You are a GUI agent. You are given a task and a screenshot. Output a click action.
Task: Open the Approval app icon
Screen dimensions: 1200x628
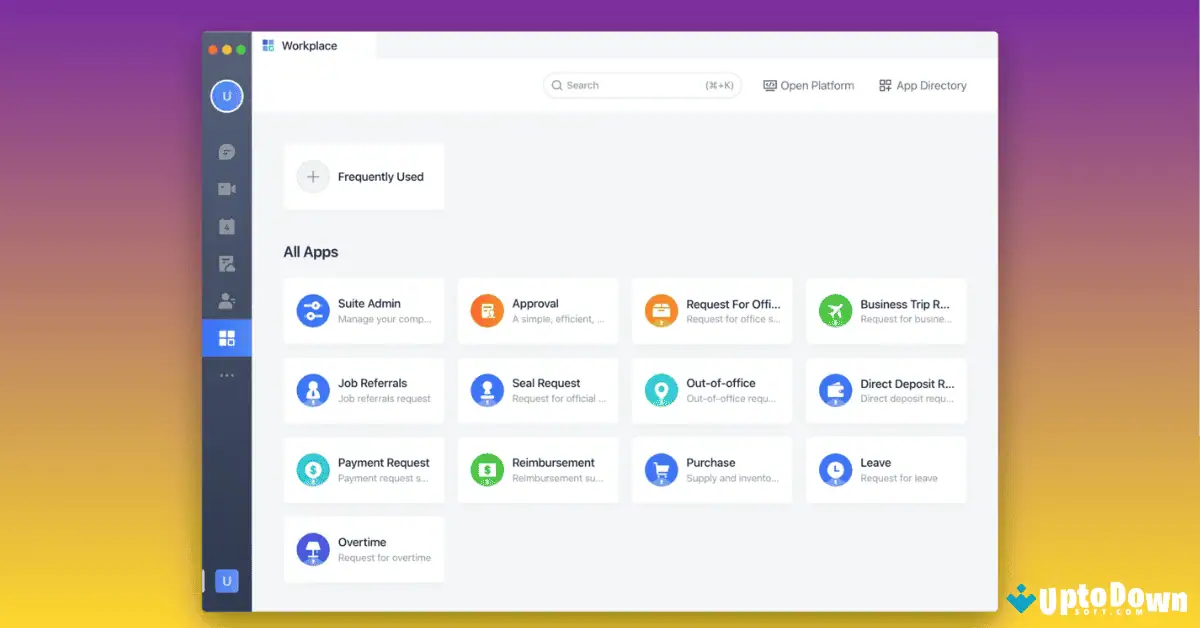pyautogui.click(x=487, y=311)
